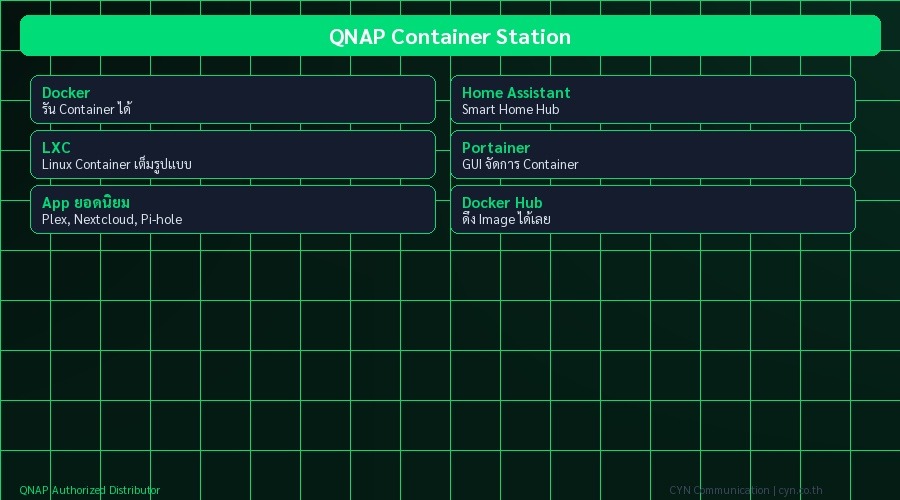Image resolution: width=900 pixels, height=500 pixels.
Task: Open the App ยอดนิยม card
Action: 233,210
